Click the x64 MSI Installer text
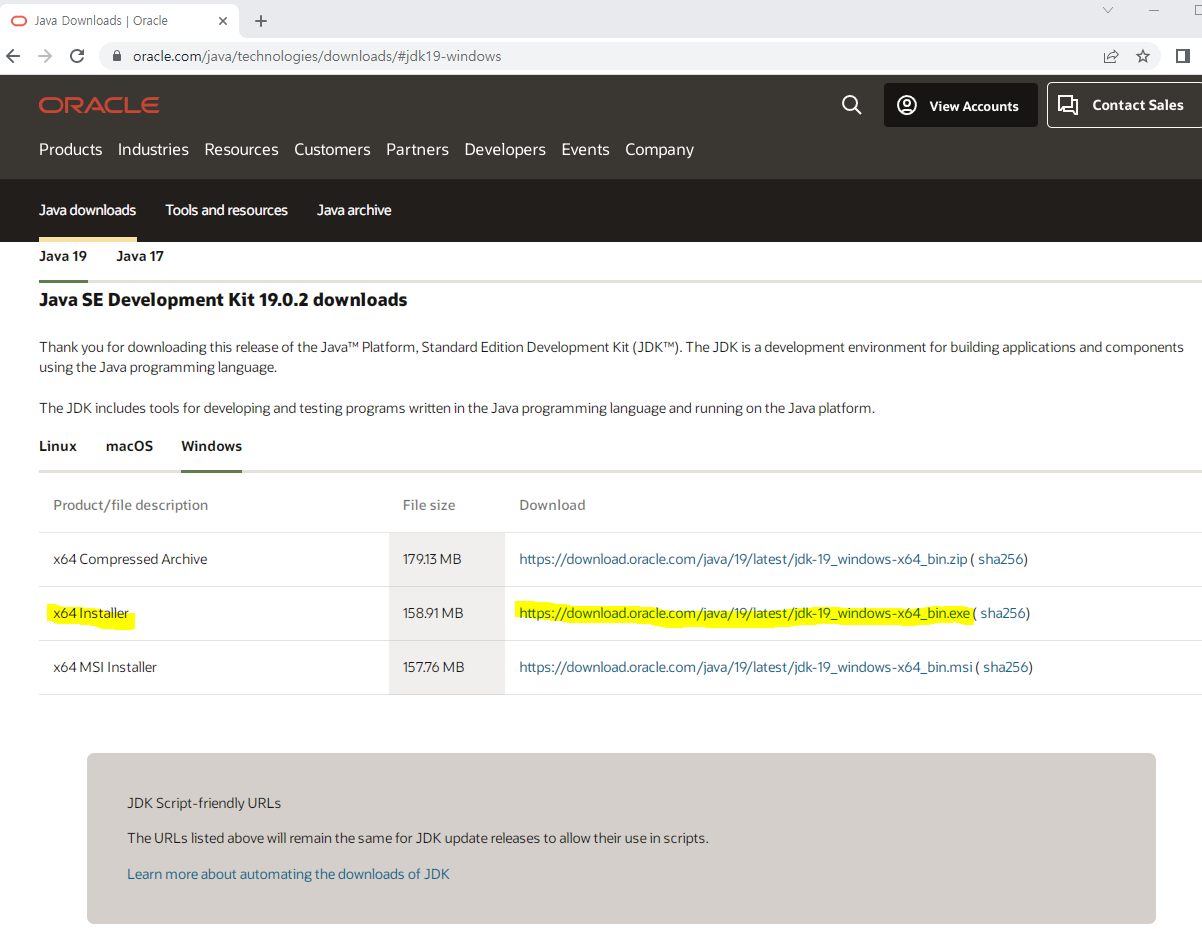The width and height of the screenshot is (1202, 929). point(105,667)
